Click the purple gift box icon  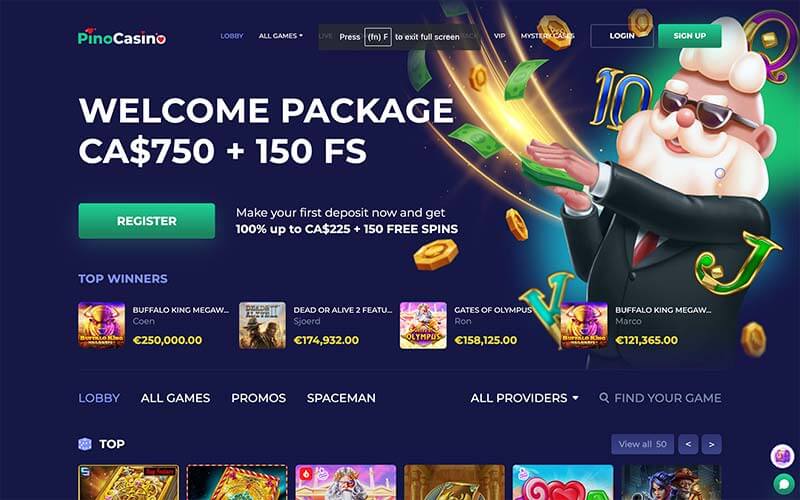pyautogui.click(x=782, y=456)
